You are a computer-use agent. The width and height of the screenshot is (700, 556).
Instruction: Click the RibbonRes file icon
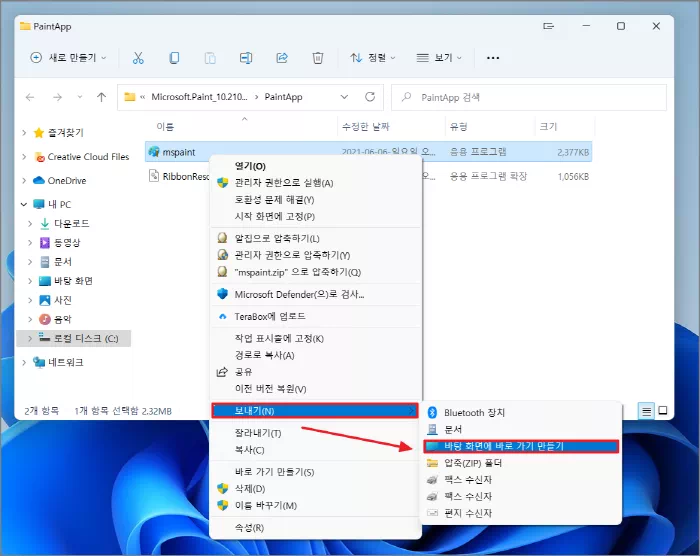pyautogui.click(x=154, y=176)
